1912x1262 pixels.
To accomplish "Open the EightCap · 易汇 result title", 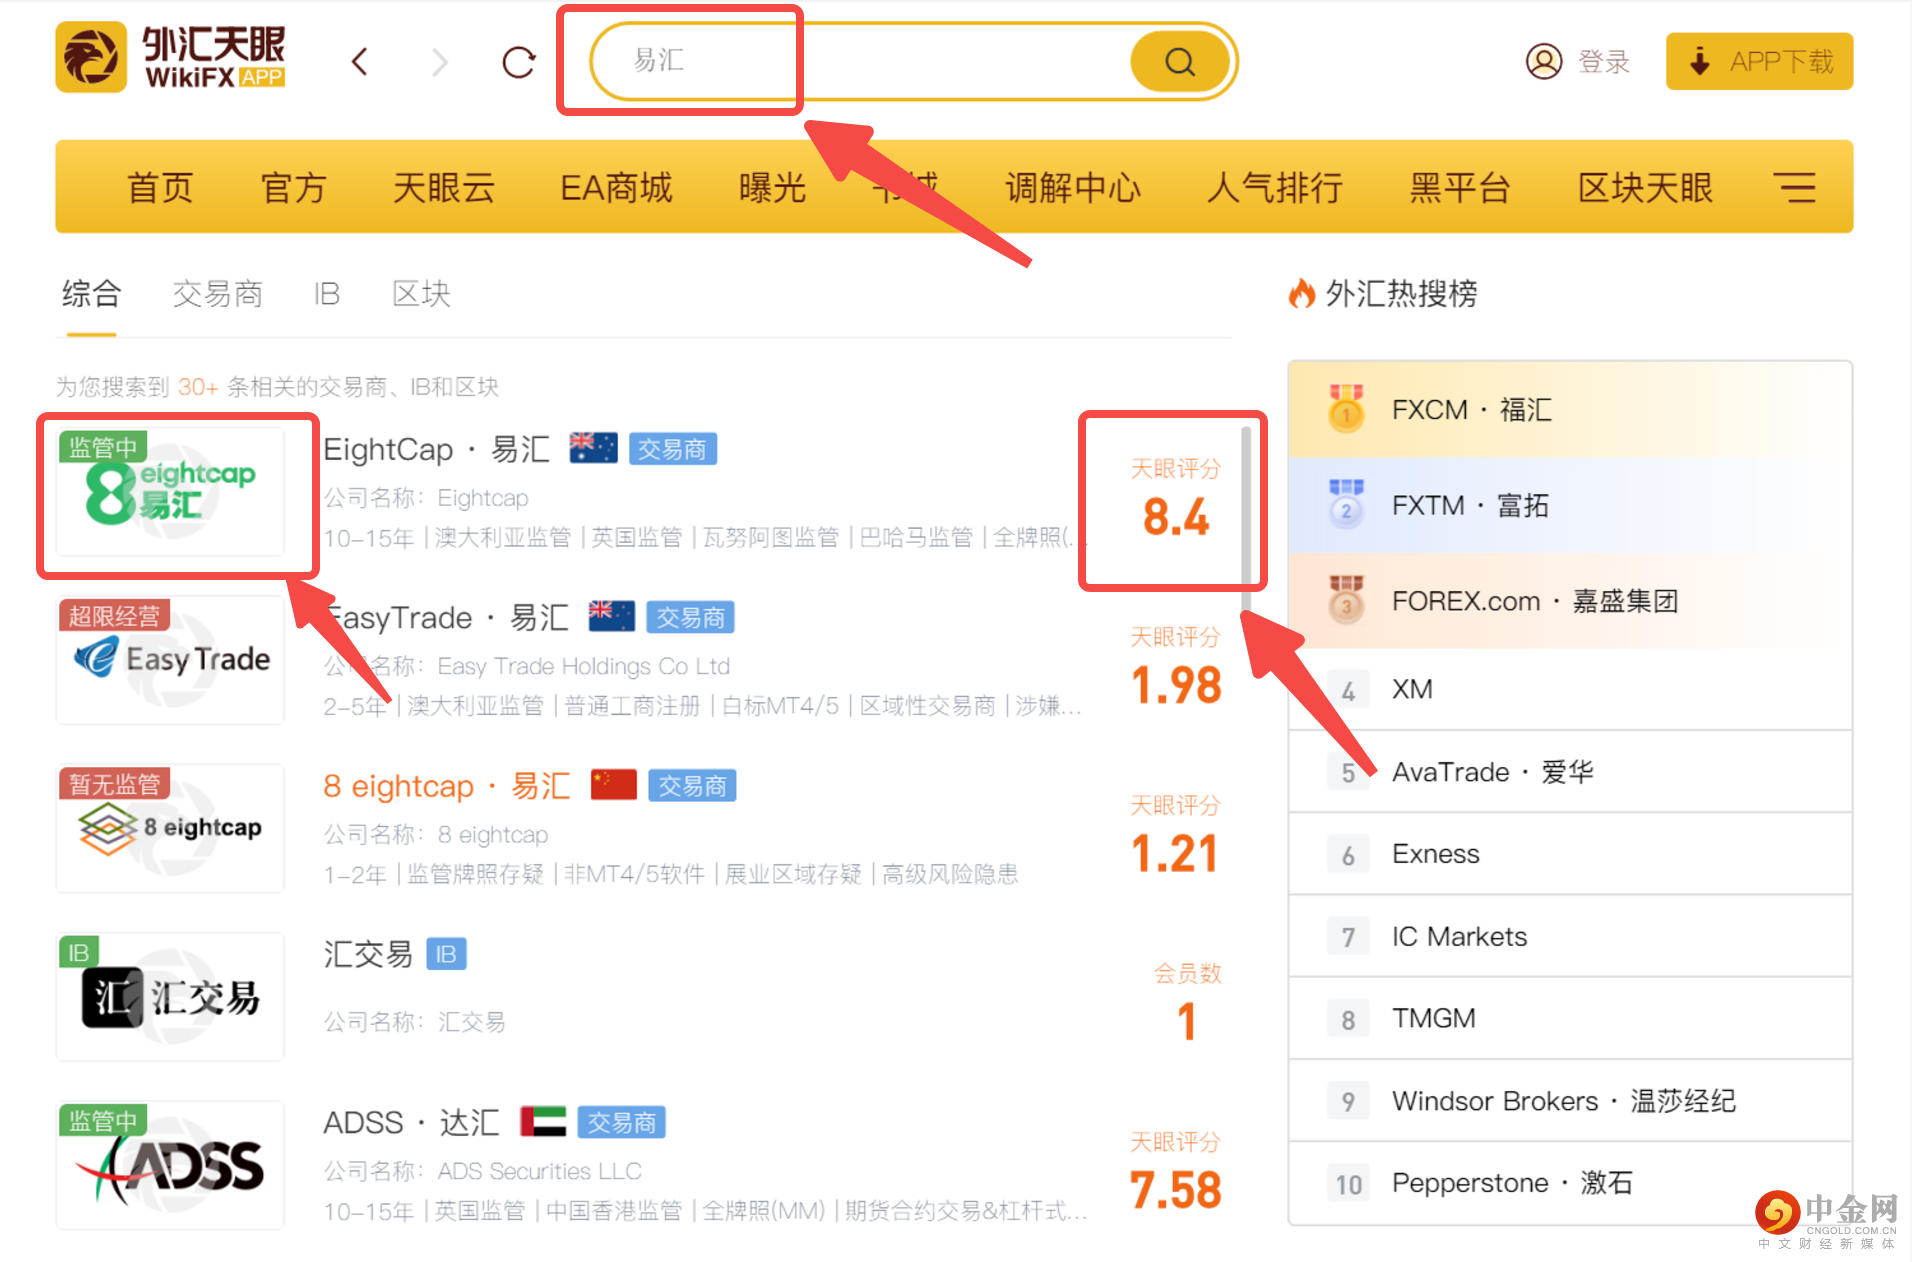I will 436,450.
